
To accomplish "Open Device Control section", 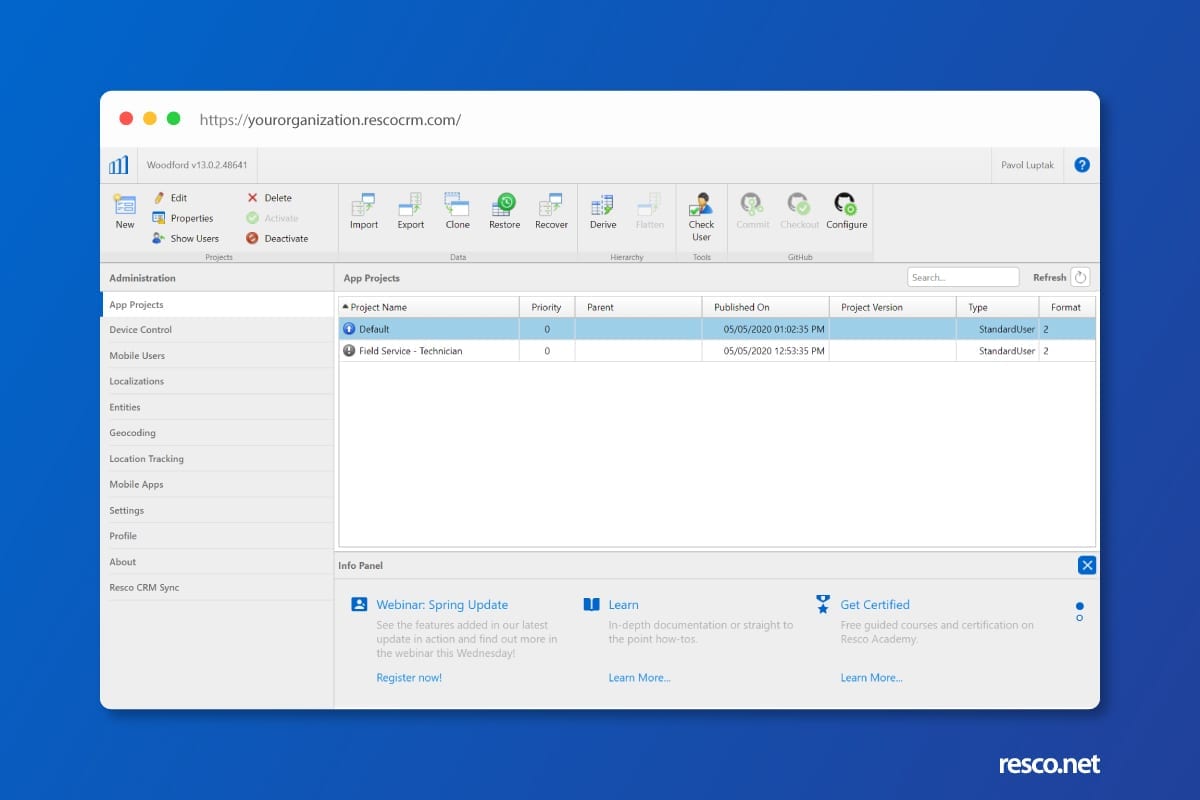I will [217, 330].
